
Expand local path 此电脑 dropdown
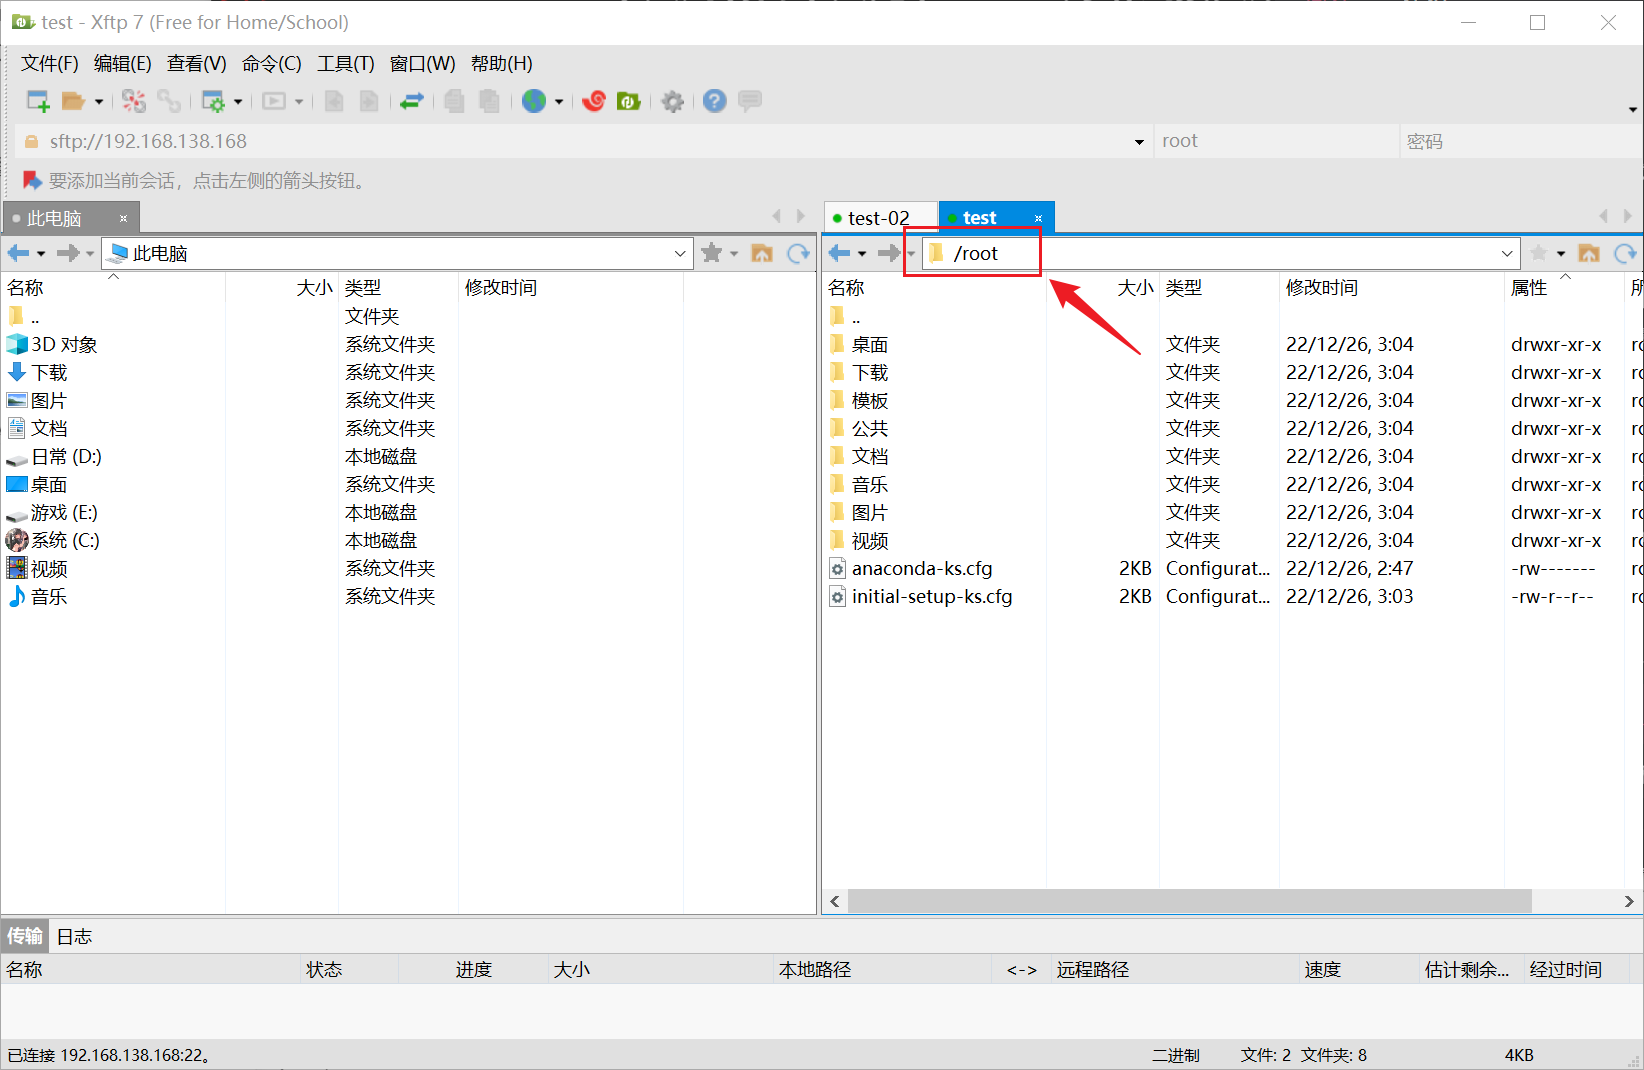pyautogui.click(x=680, y=254)
